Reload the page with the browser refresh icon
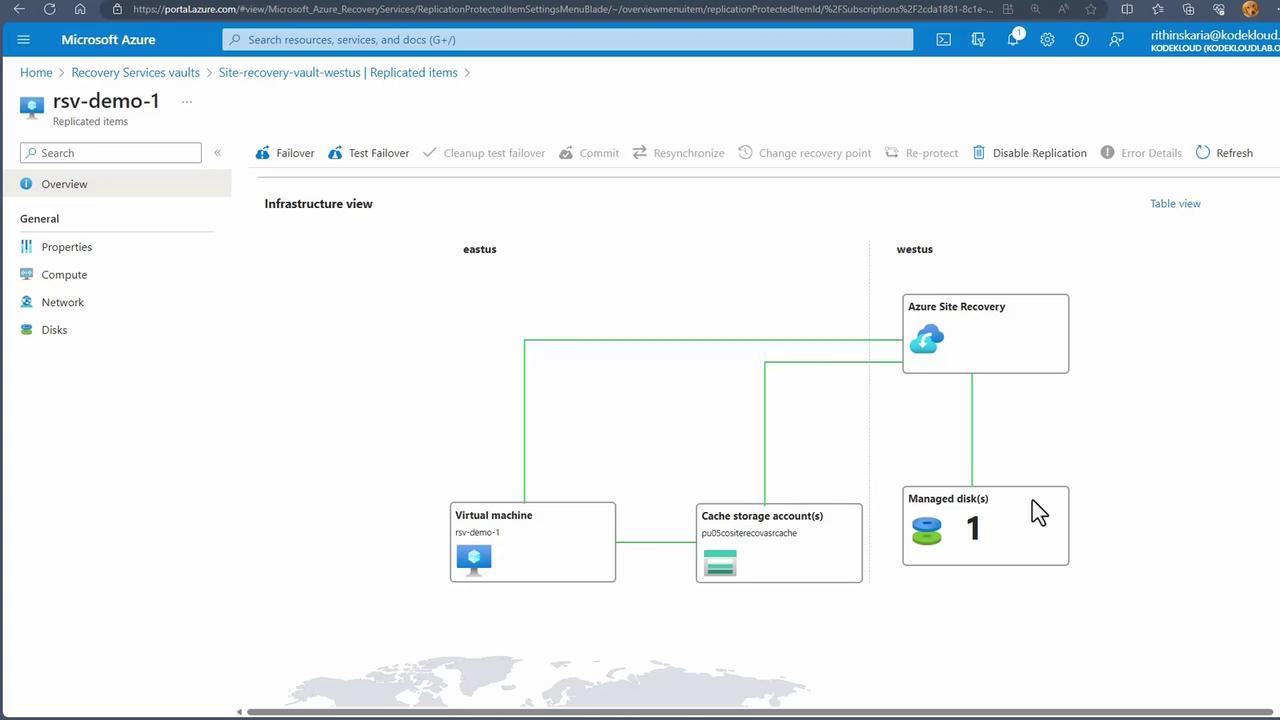Image resolution: width=1280 pixels, height=720 pixels. click(50, 10)
